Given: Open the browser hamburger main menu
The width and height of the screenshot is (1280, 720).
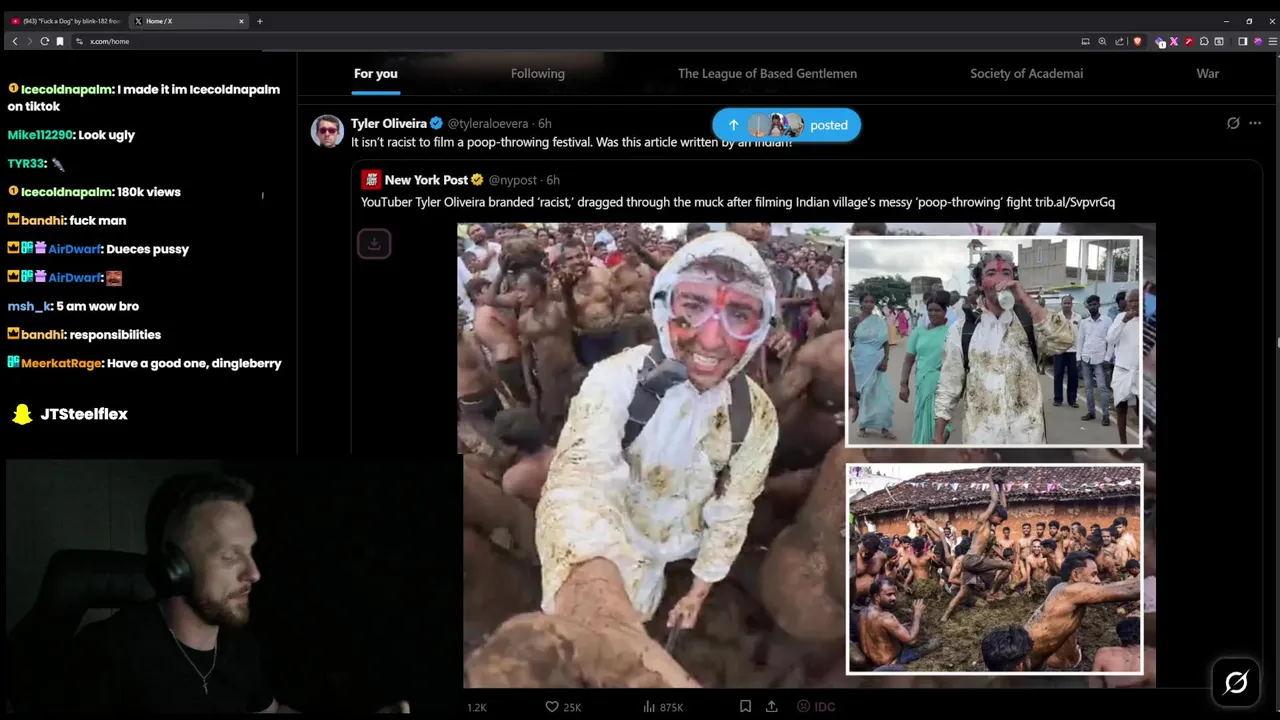Looking at the screenshot, I should click(1272, 41).
